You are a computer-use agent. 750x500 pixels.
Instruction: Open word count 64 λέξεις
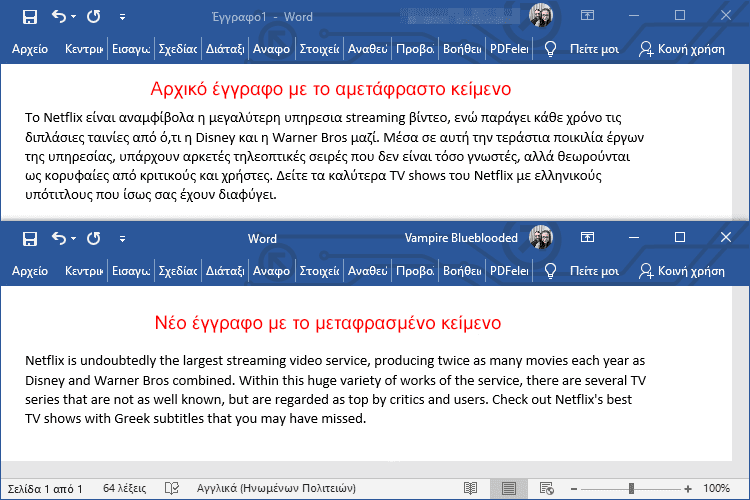(x=124, y=488)
